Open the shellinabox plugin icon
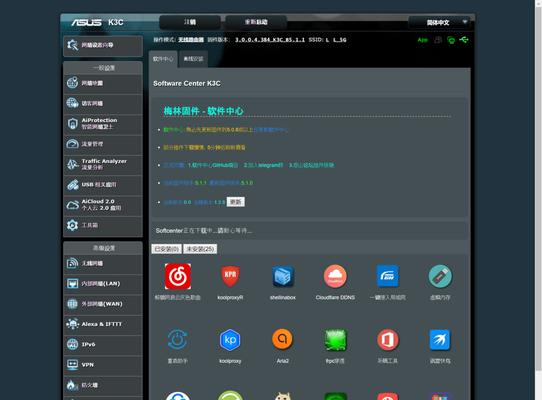Viewport: 542px width, 400px height. tap(283, 276)
